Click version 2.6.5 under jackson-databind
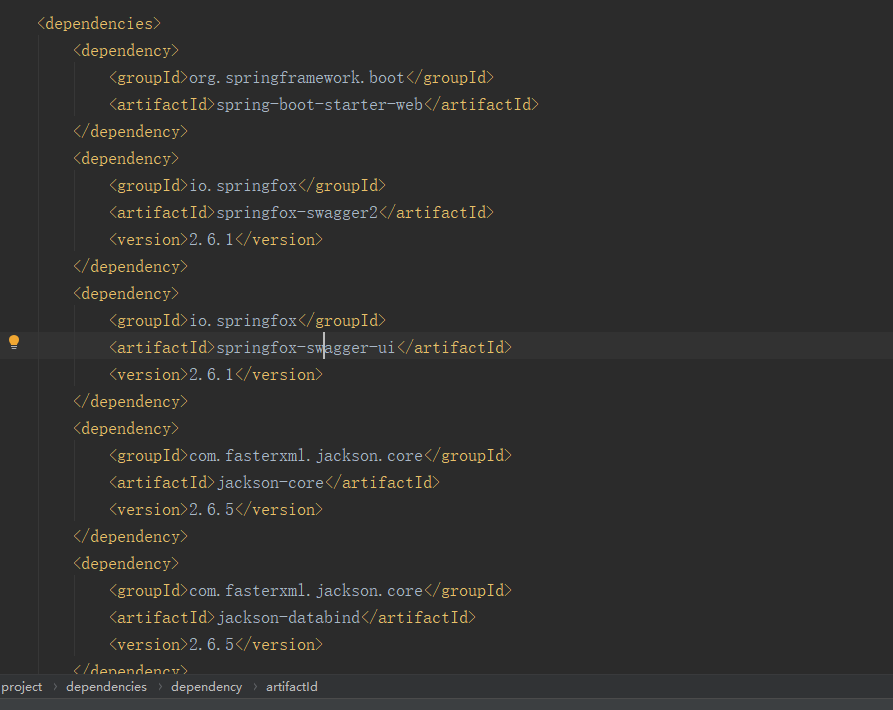 pyautogui.click(x=211, y=645)
